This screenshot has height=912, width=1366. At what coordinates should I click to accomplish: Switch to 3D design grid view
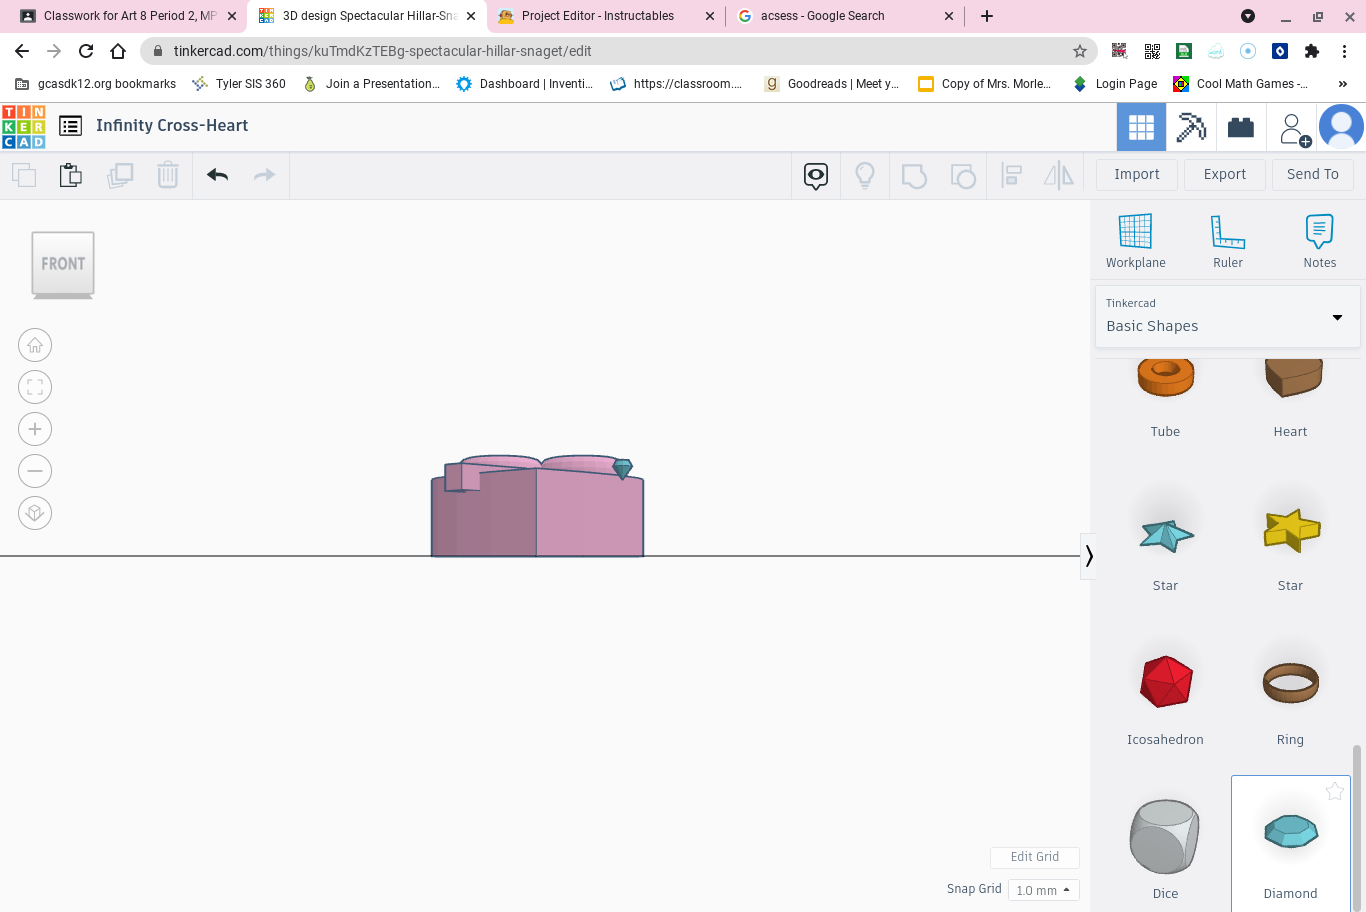click(x=1141, y=127)
